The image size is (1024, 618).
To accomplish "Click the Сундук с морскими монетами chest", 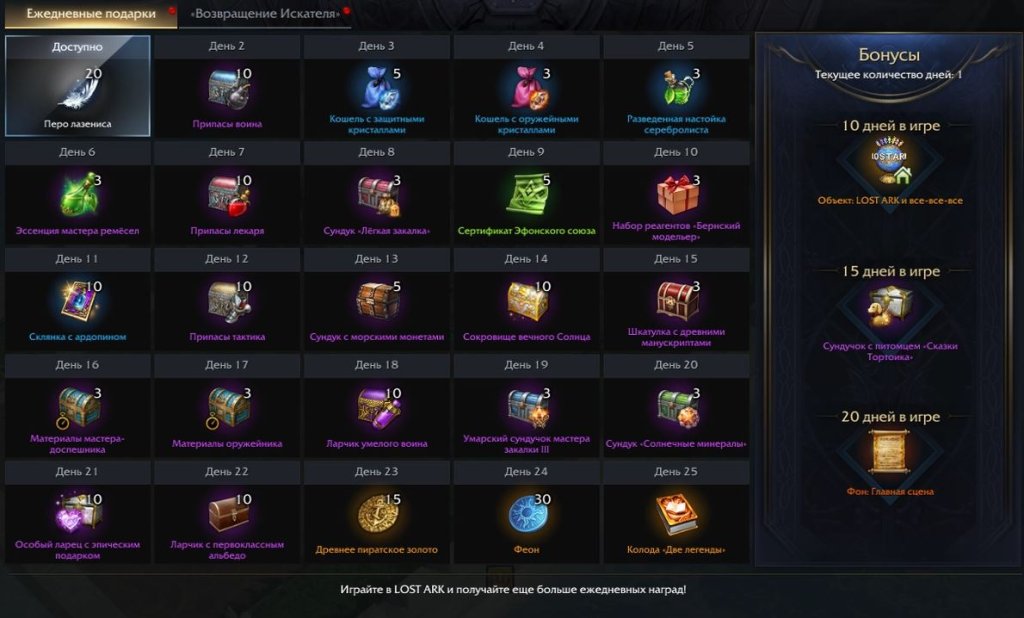I will (x=377, y=301).
